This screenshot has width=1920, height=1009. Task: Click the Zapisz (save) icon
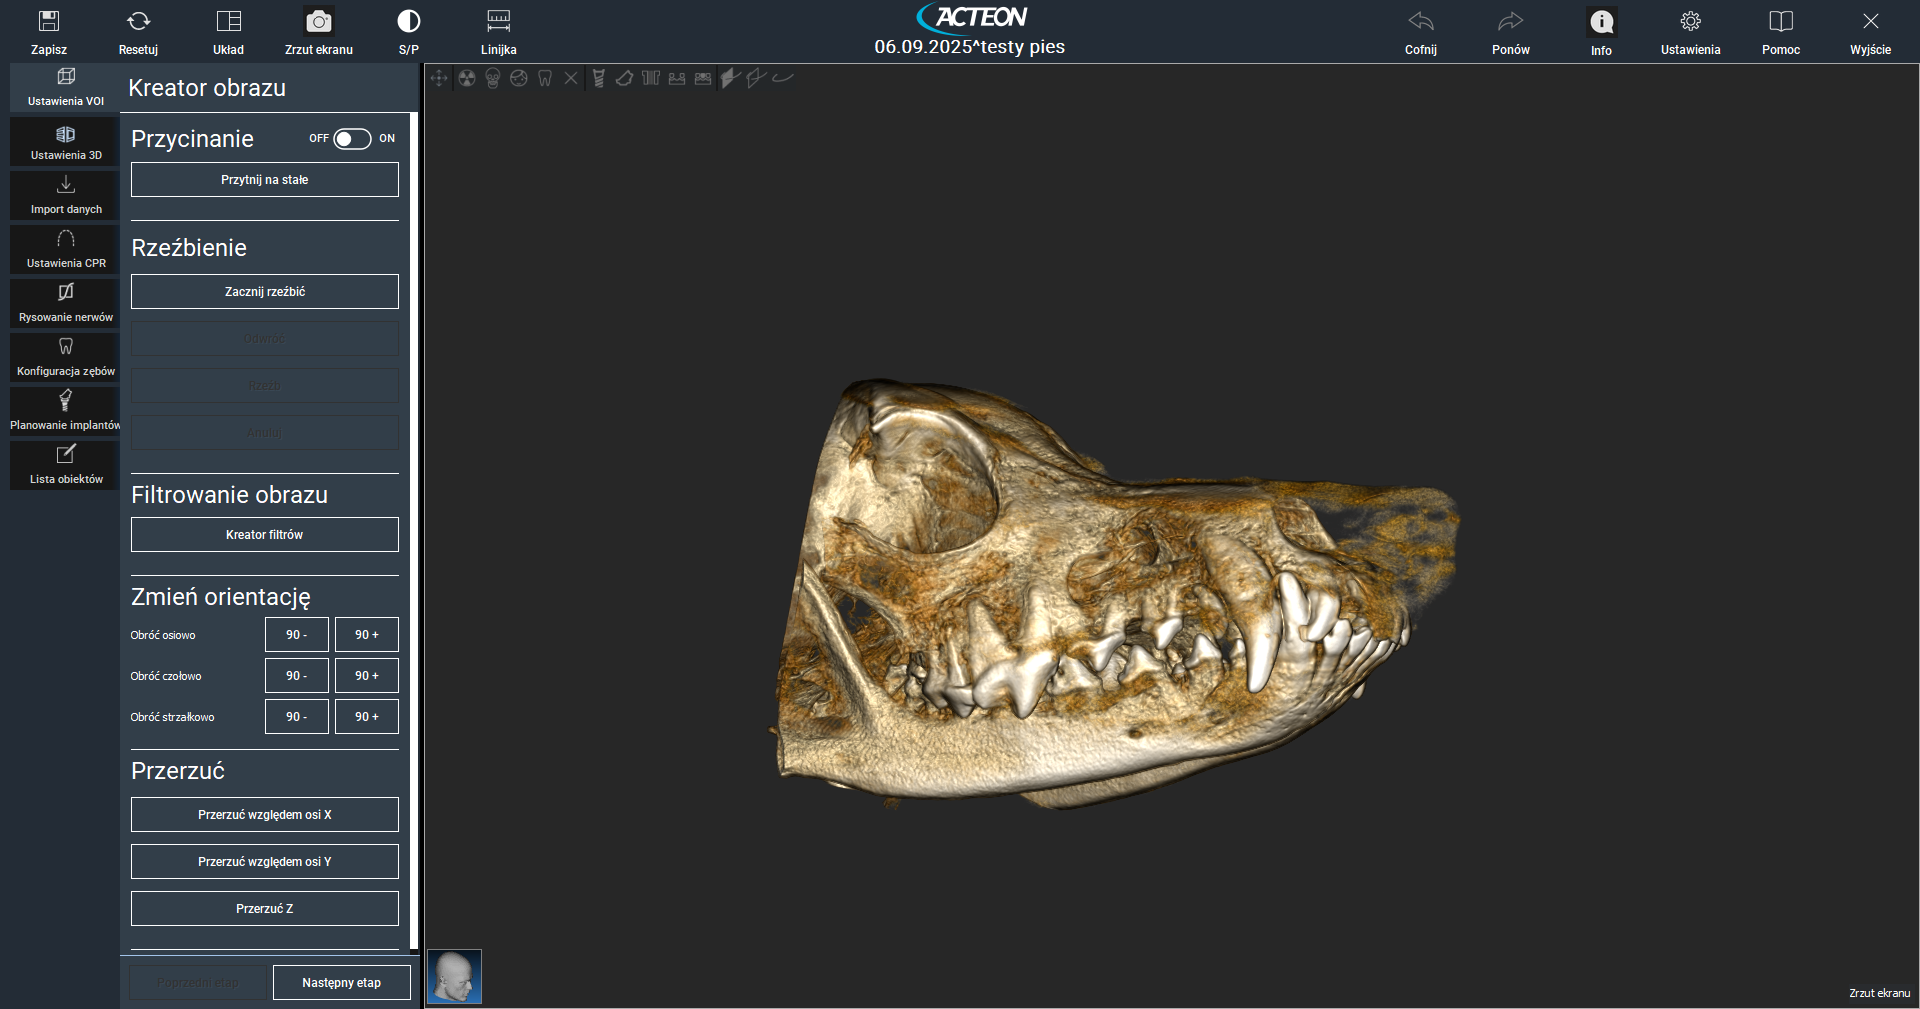[x=48, y=22]
